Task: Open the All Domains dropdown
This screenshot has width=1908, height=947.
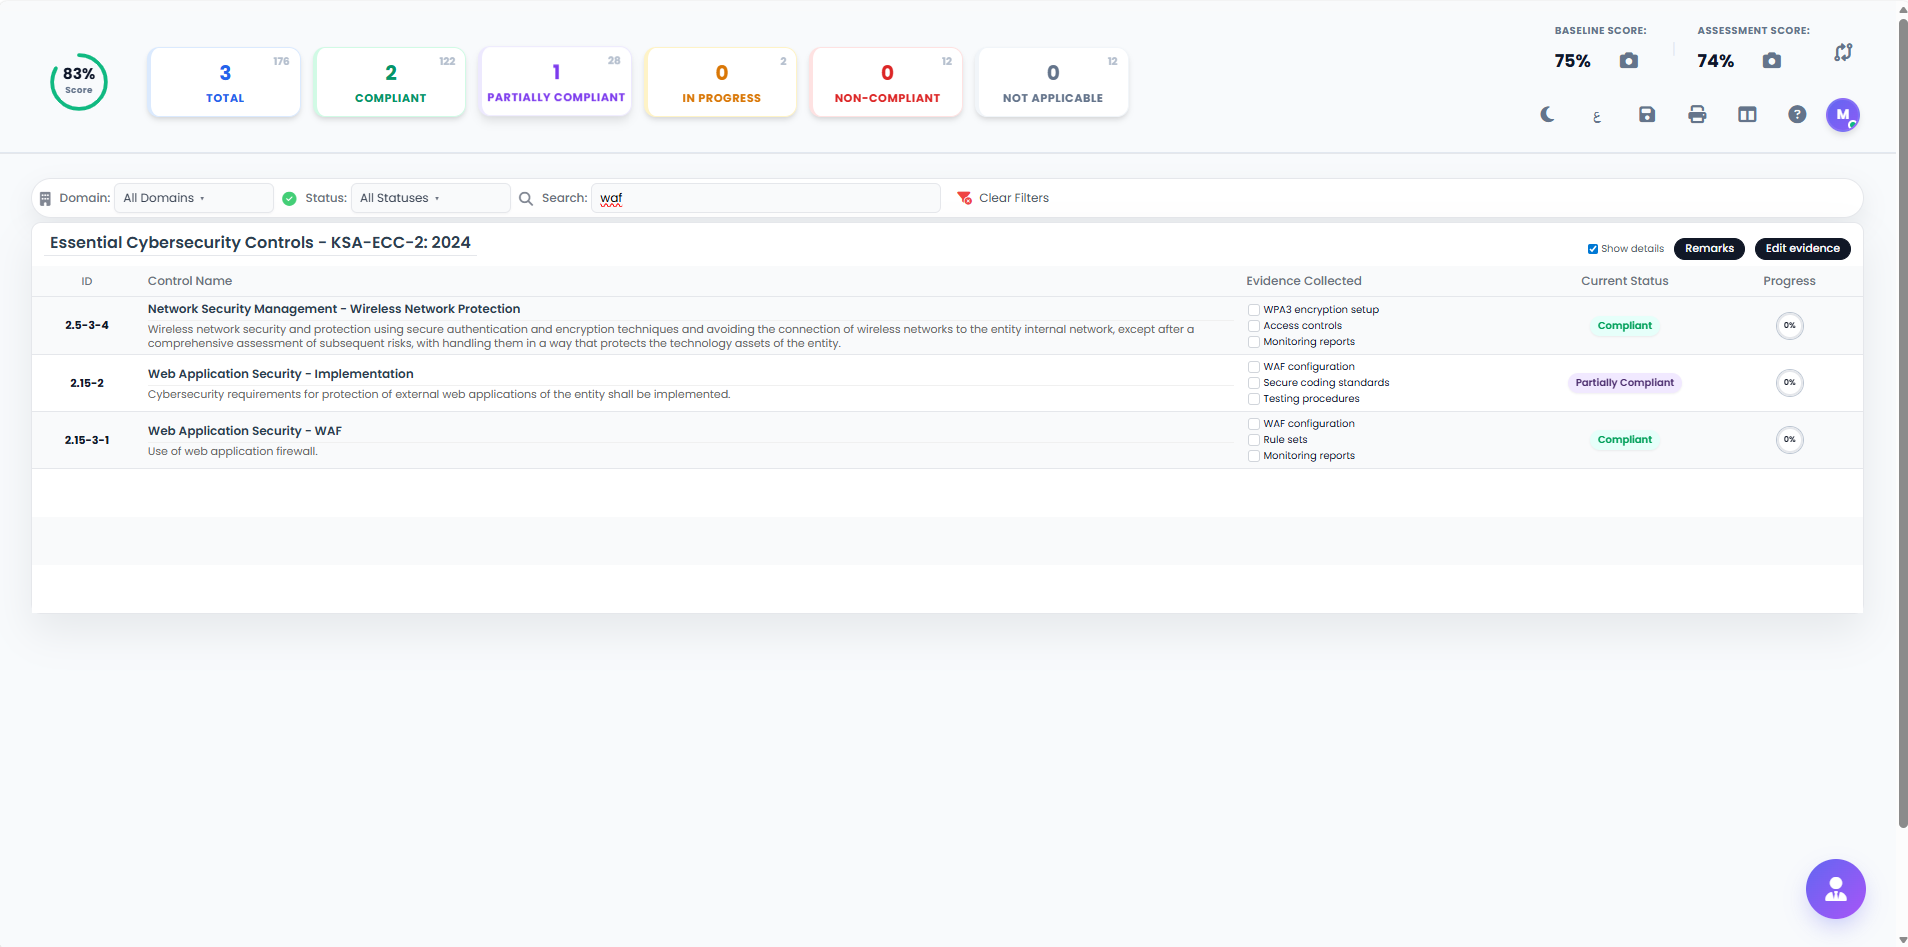Action: [x=193, y=198]
